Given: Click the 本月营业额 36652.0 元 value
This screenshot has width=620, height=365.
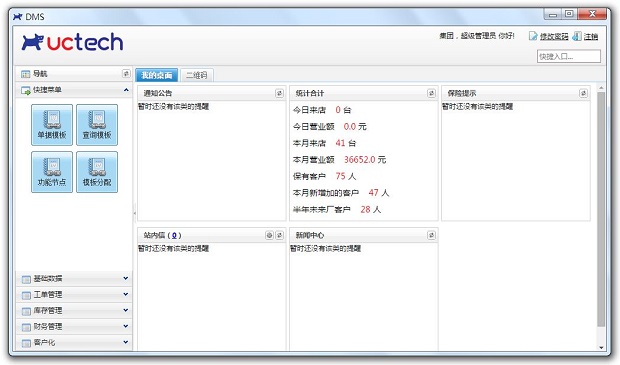Looking at the screenshot, I should pos(359,160).
